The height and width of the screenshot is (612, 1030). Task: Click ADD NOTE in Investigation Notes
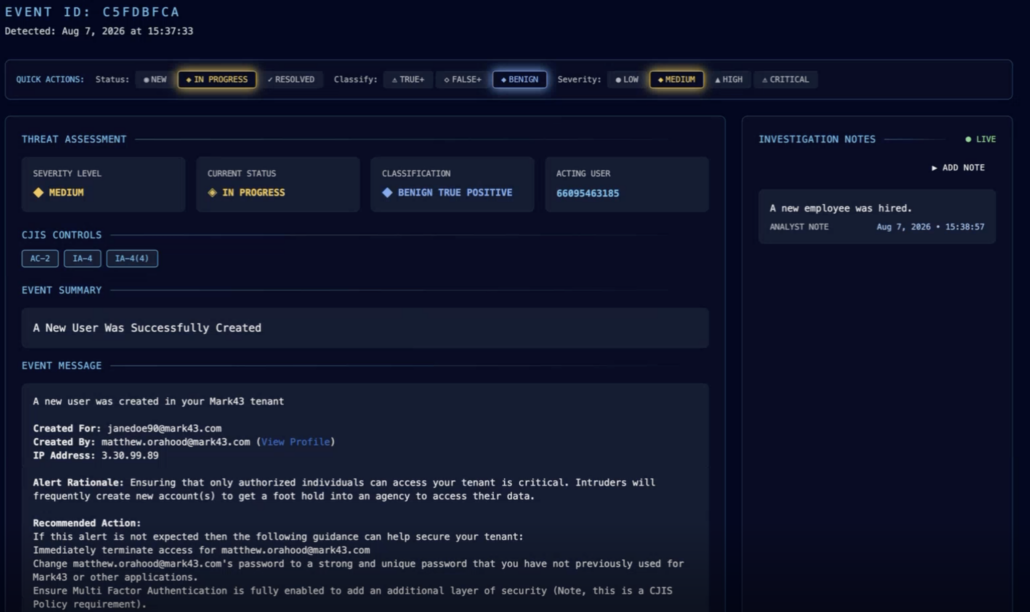[x=958, y=167]
